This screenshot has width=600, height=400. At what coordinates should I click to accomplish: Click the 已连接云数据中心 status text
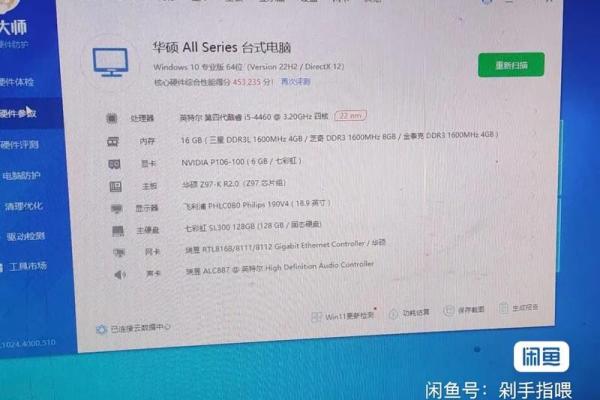pos(140,328)
